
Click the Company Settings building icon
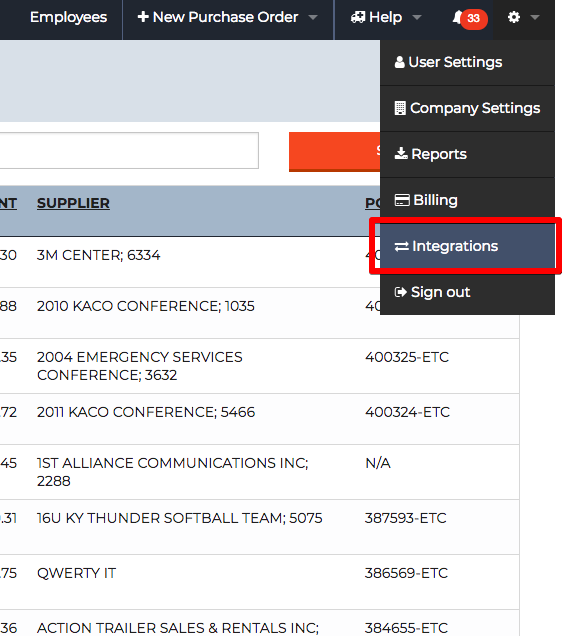pos(400,108)
